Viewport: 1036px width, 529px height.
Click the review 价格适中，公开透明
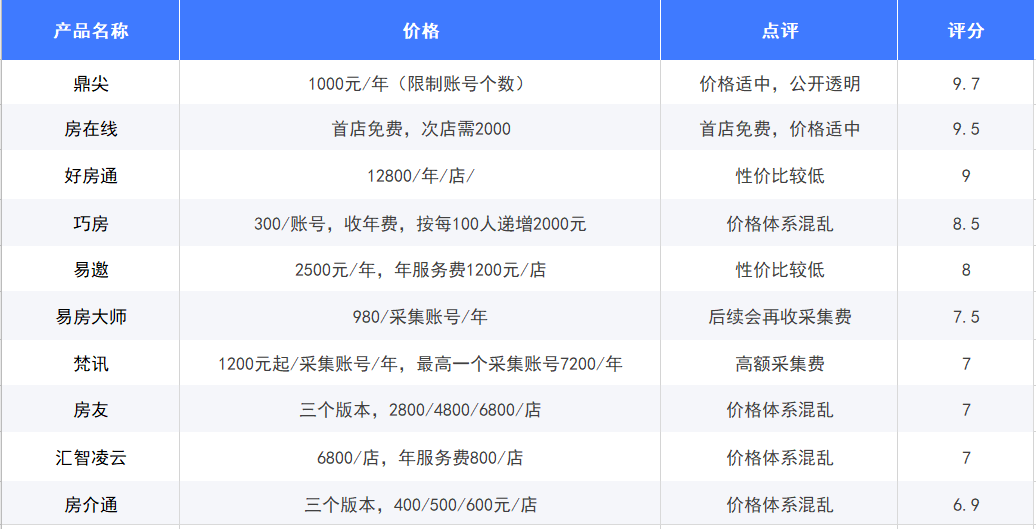(x=779, y=84)
